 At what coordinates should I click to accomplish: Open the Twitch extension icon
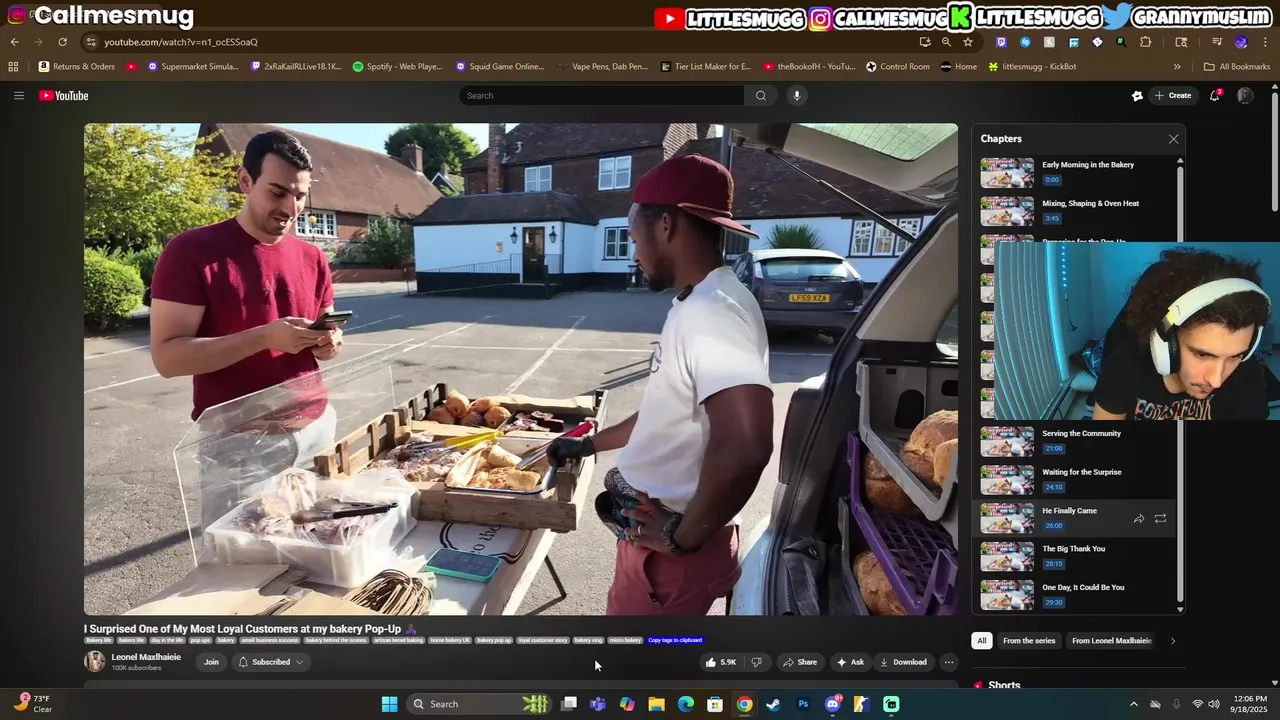(1001, 42)
